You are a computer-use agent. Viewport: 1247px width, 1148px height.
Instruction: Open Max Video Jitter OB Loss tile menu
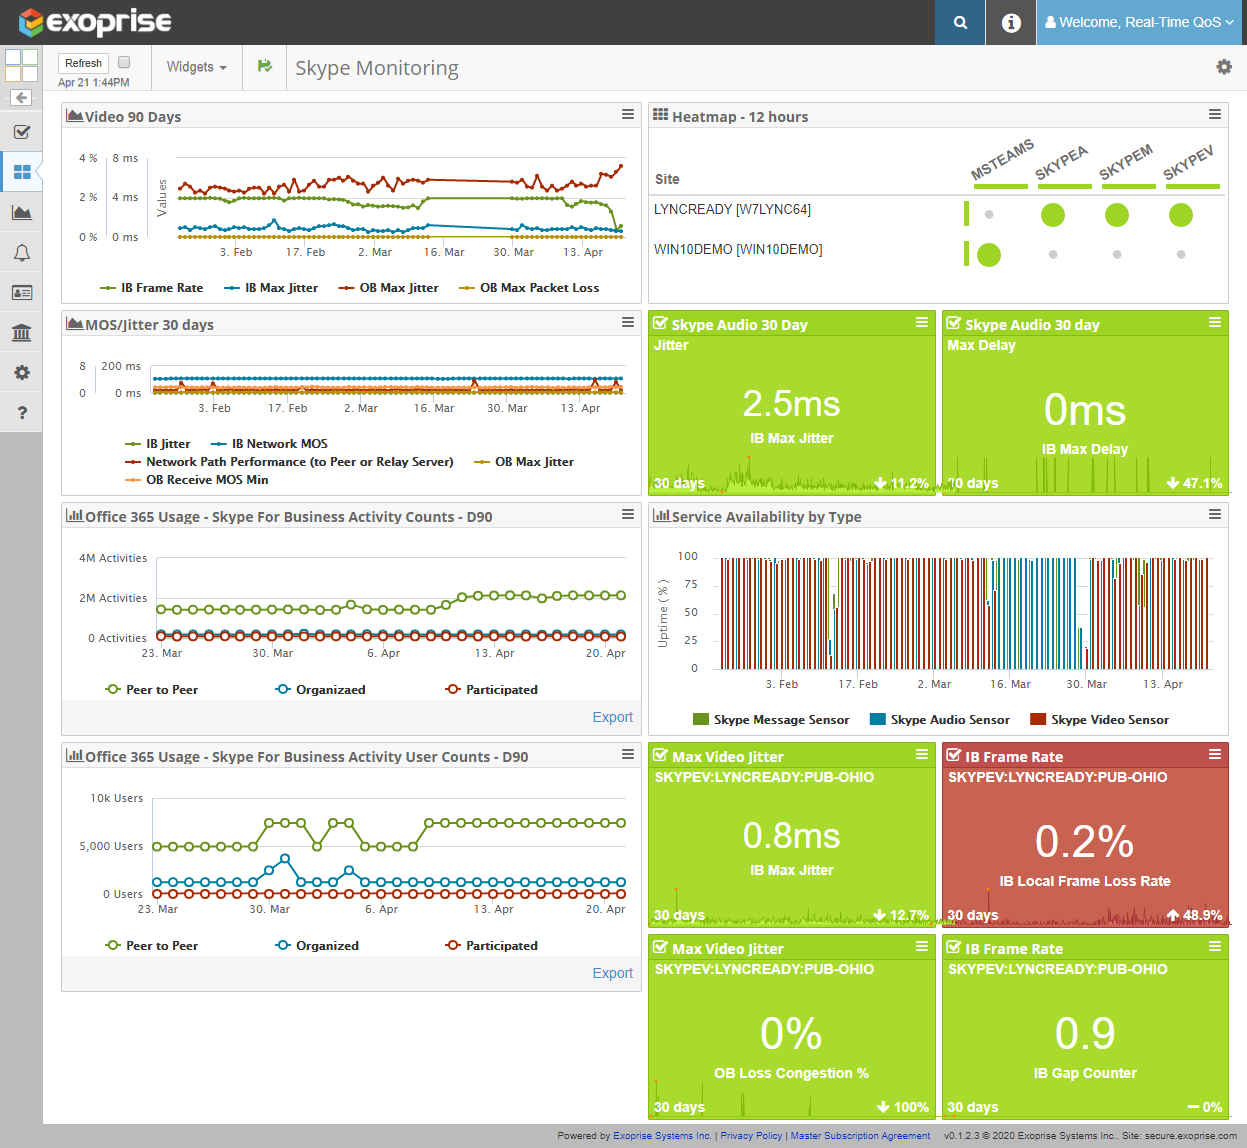922,946
